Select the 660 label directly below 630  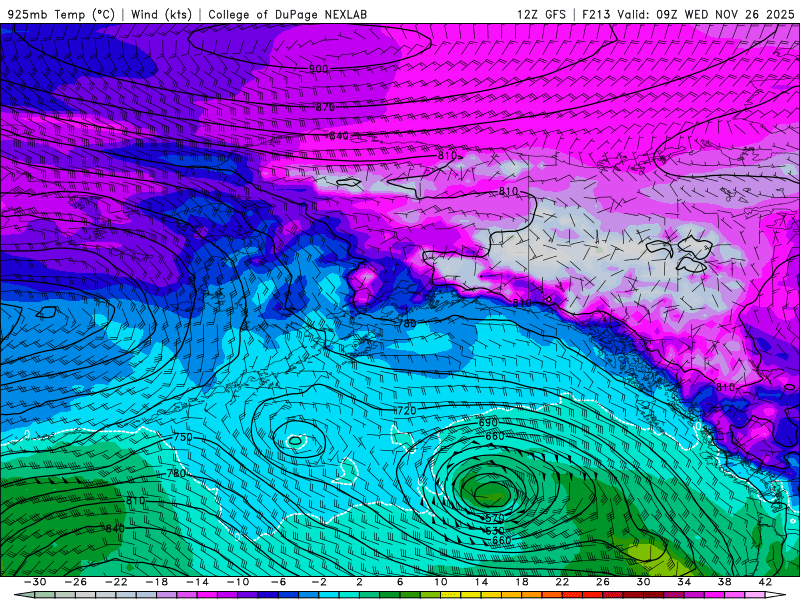[502, 540]
